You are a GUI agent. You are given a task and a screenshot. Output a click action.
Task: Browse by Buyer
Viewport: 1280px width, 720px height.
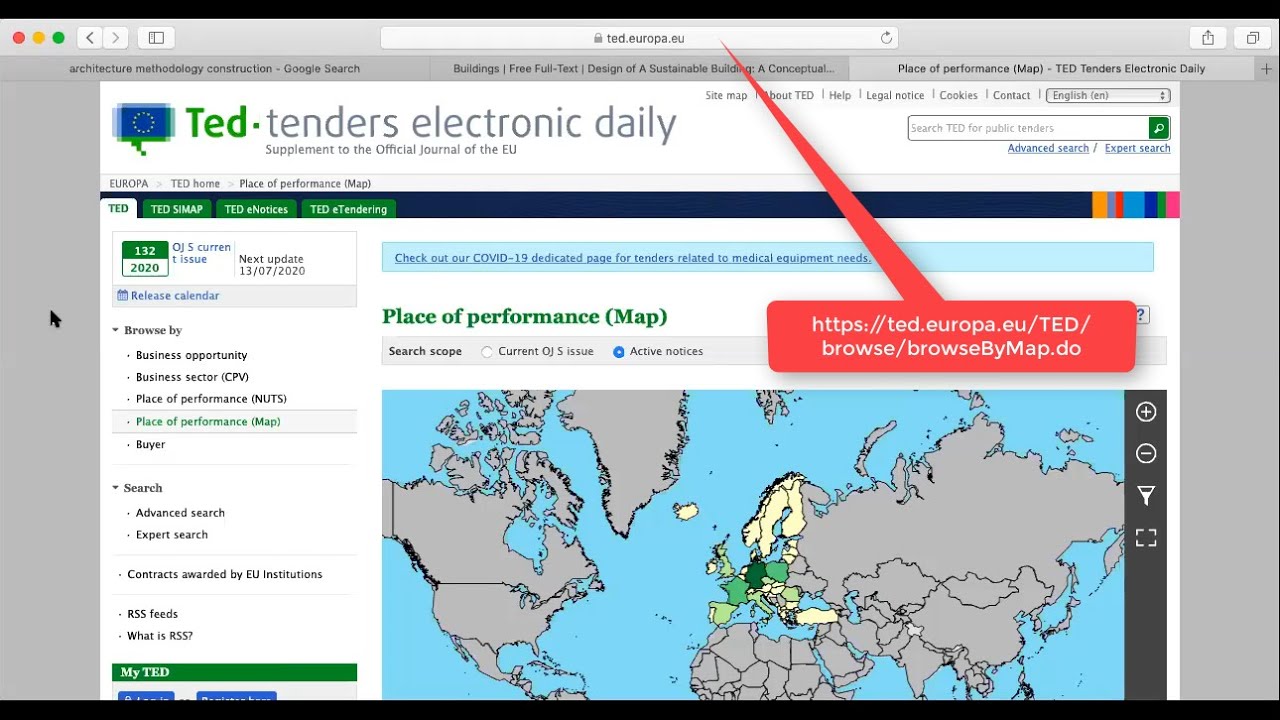click(x=150, y=444)
